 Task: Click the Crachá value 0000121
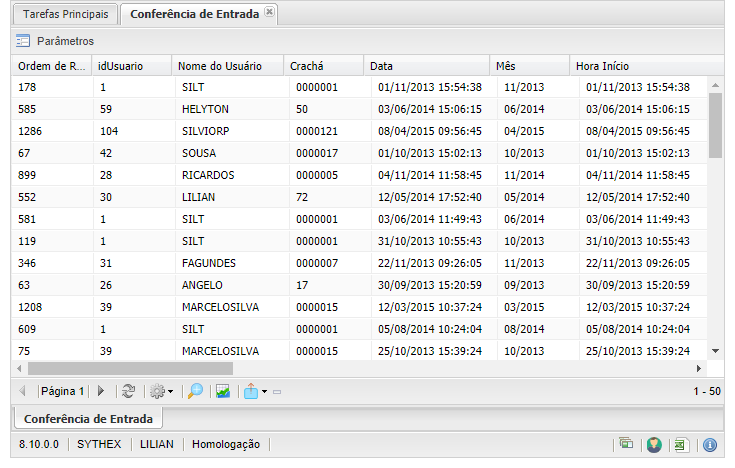tap(317, 131)
